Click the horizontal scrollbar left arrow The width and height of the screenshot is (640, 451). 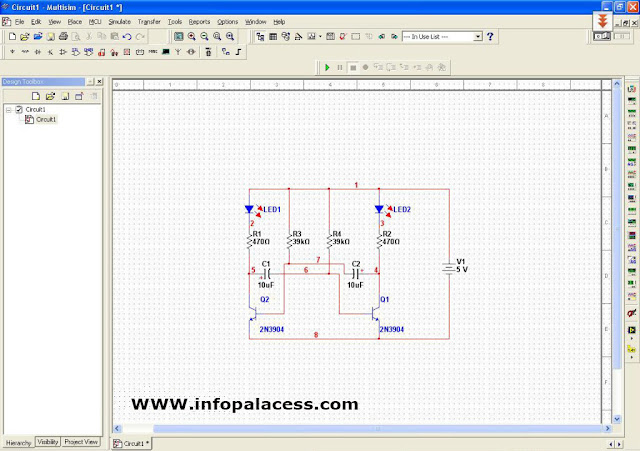point(117,429)
